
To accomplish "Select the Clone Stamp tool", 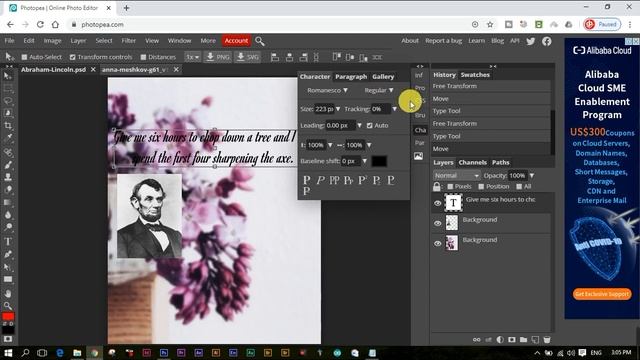I will point(8,177).
